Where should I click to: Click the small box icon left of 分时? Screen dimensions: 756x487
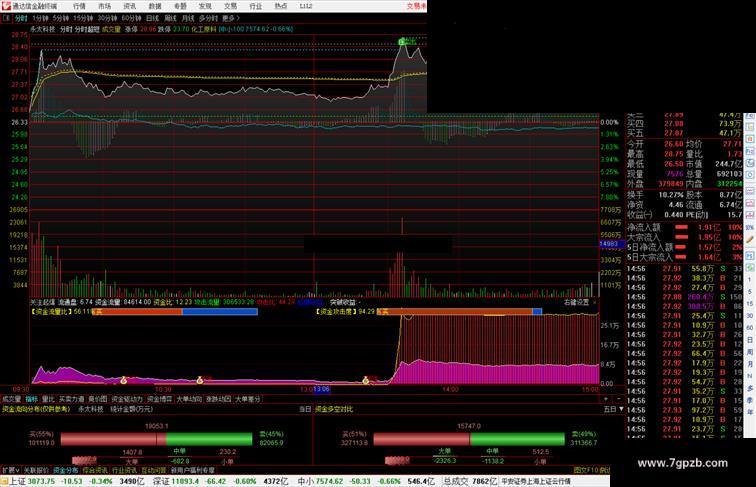[6, 18]
